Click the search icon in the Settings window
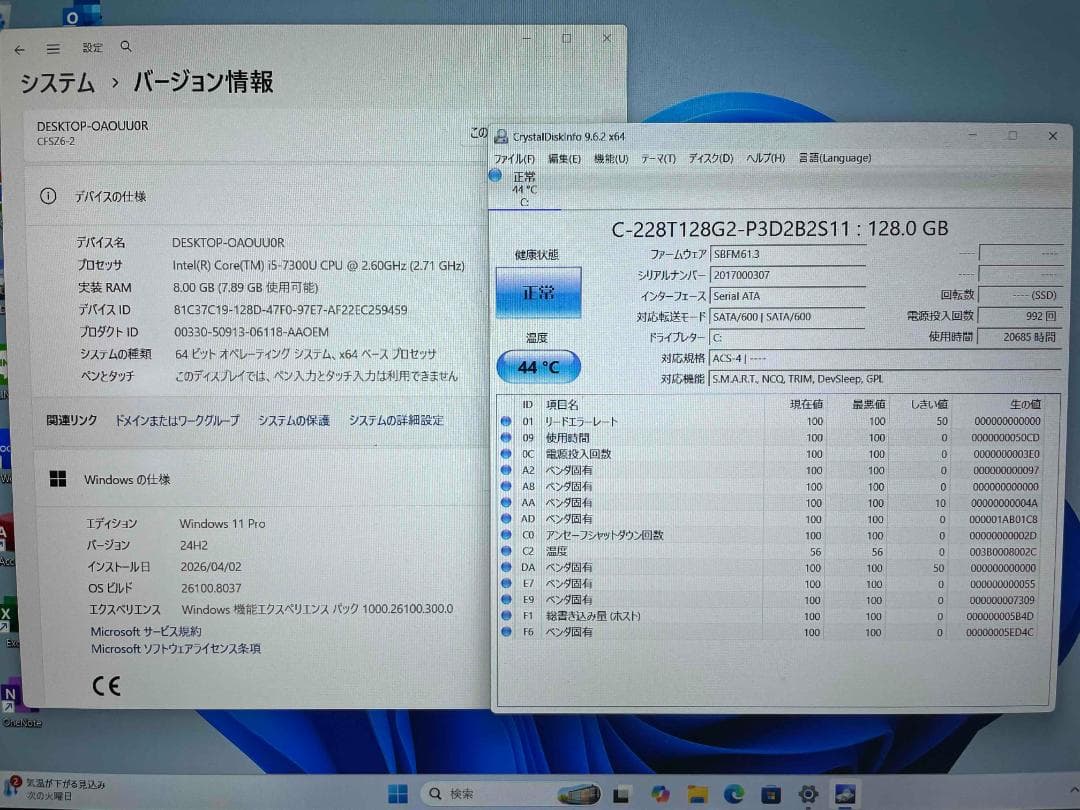 point(125,47)
